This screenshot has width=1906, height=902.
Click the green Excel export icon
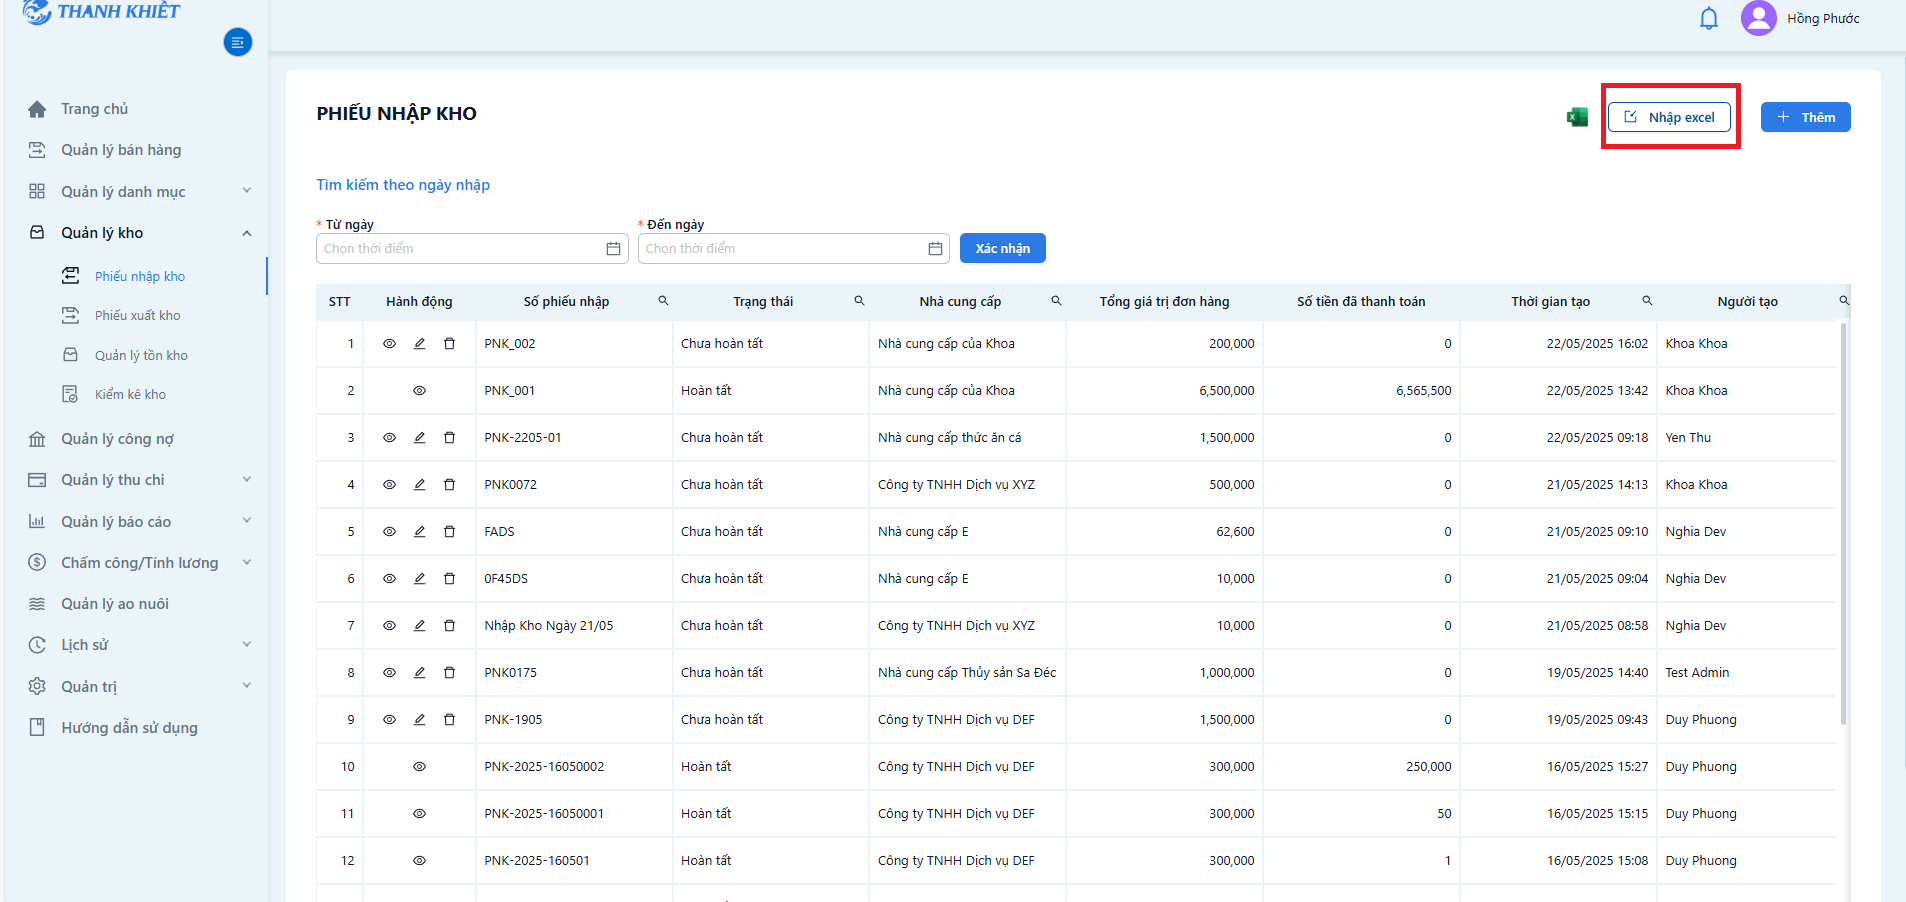pos(1577,117)
